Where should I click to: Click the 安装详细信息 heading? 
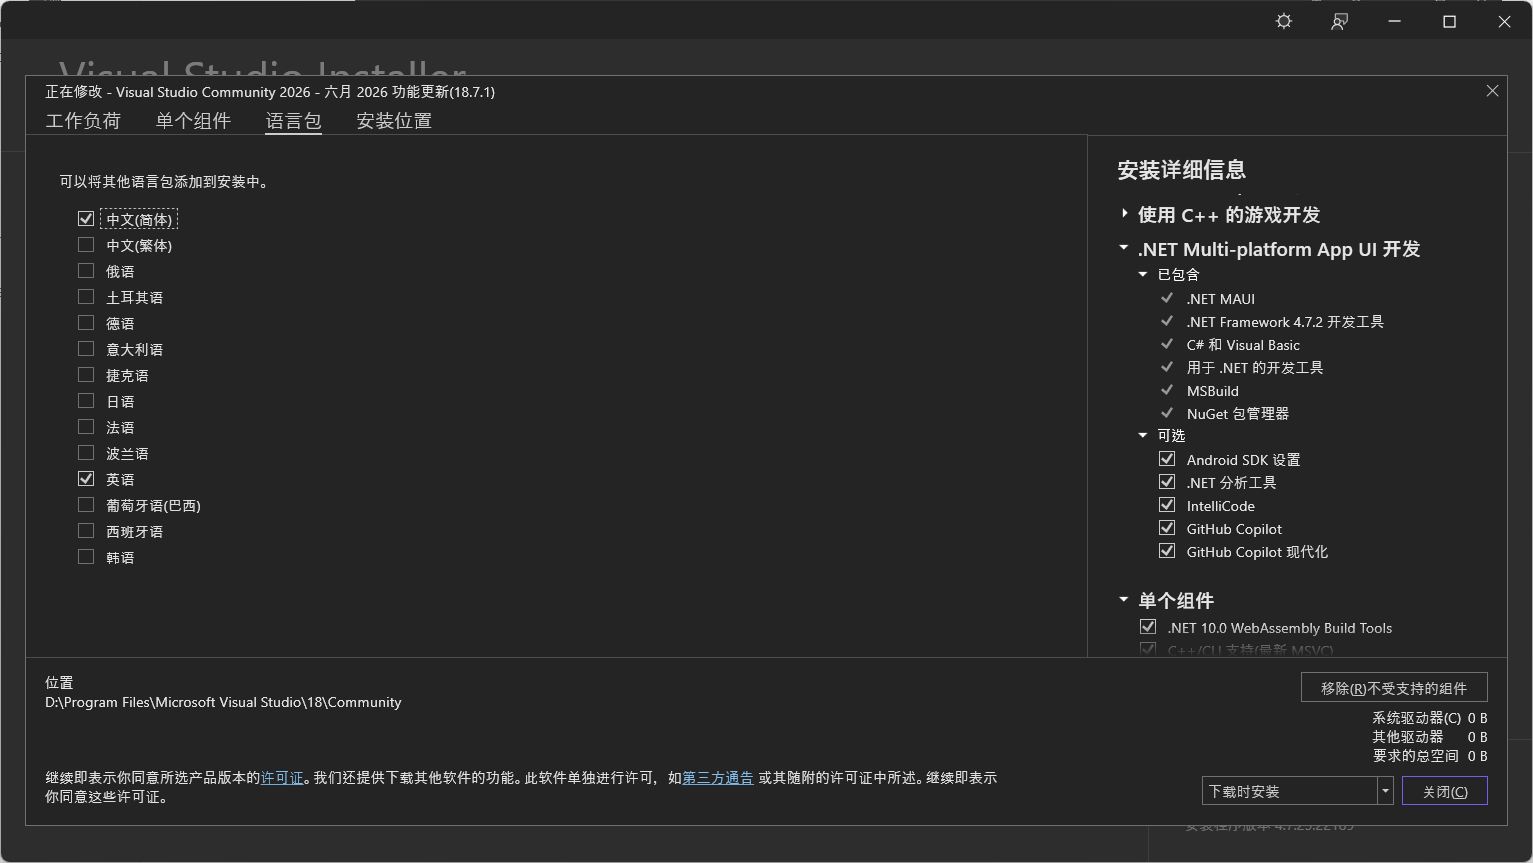(1181, 170)
